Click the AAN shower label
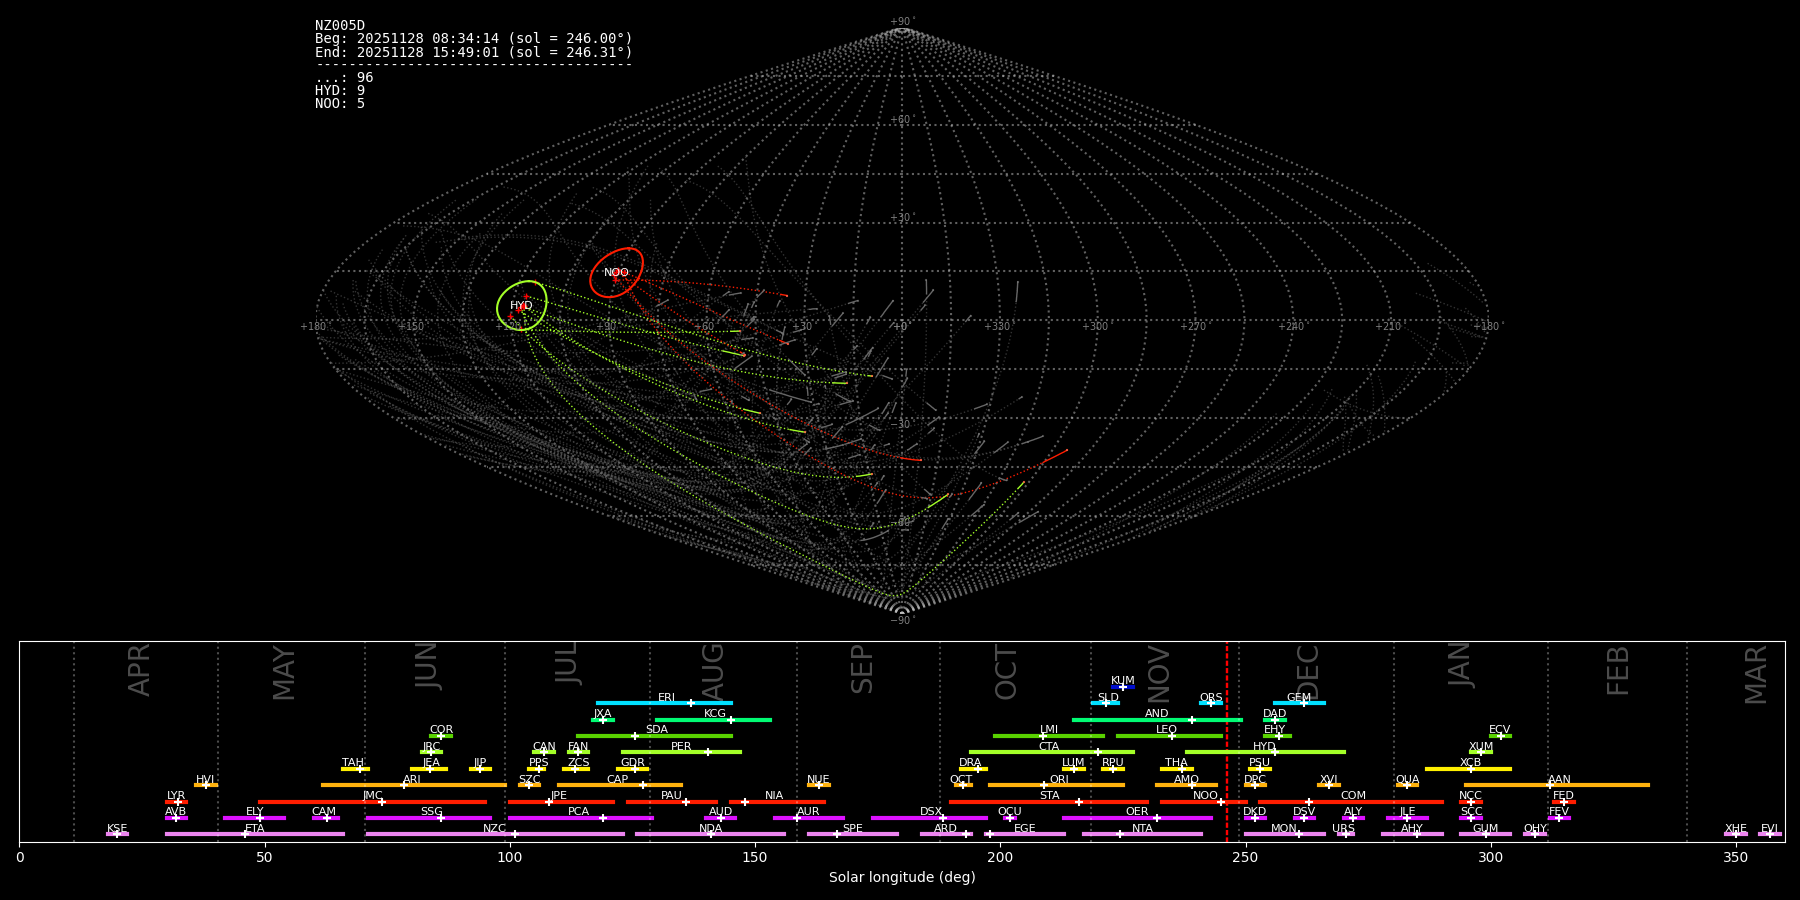Image resolution: width=1800 pixels, height=900 pixels. click(x=1560, y=780)
